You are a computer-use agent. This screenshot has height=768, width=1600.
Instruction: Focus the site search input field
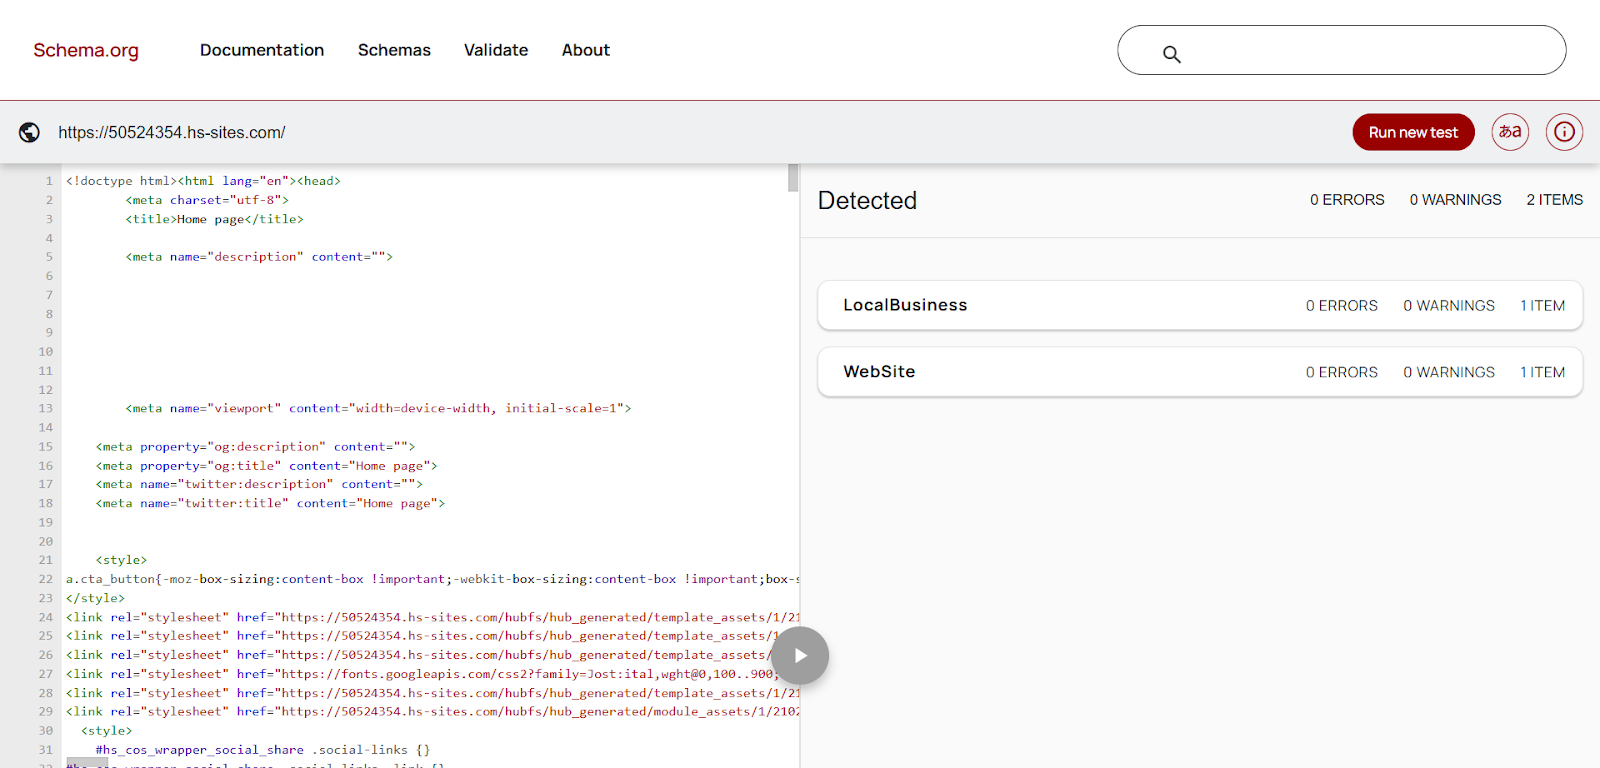click(x=1370, y=50)
